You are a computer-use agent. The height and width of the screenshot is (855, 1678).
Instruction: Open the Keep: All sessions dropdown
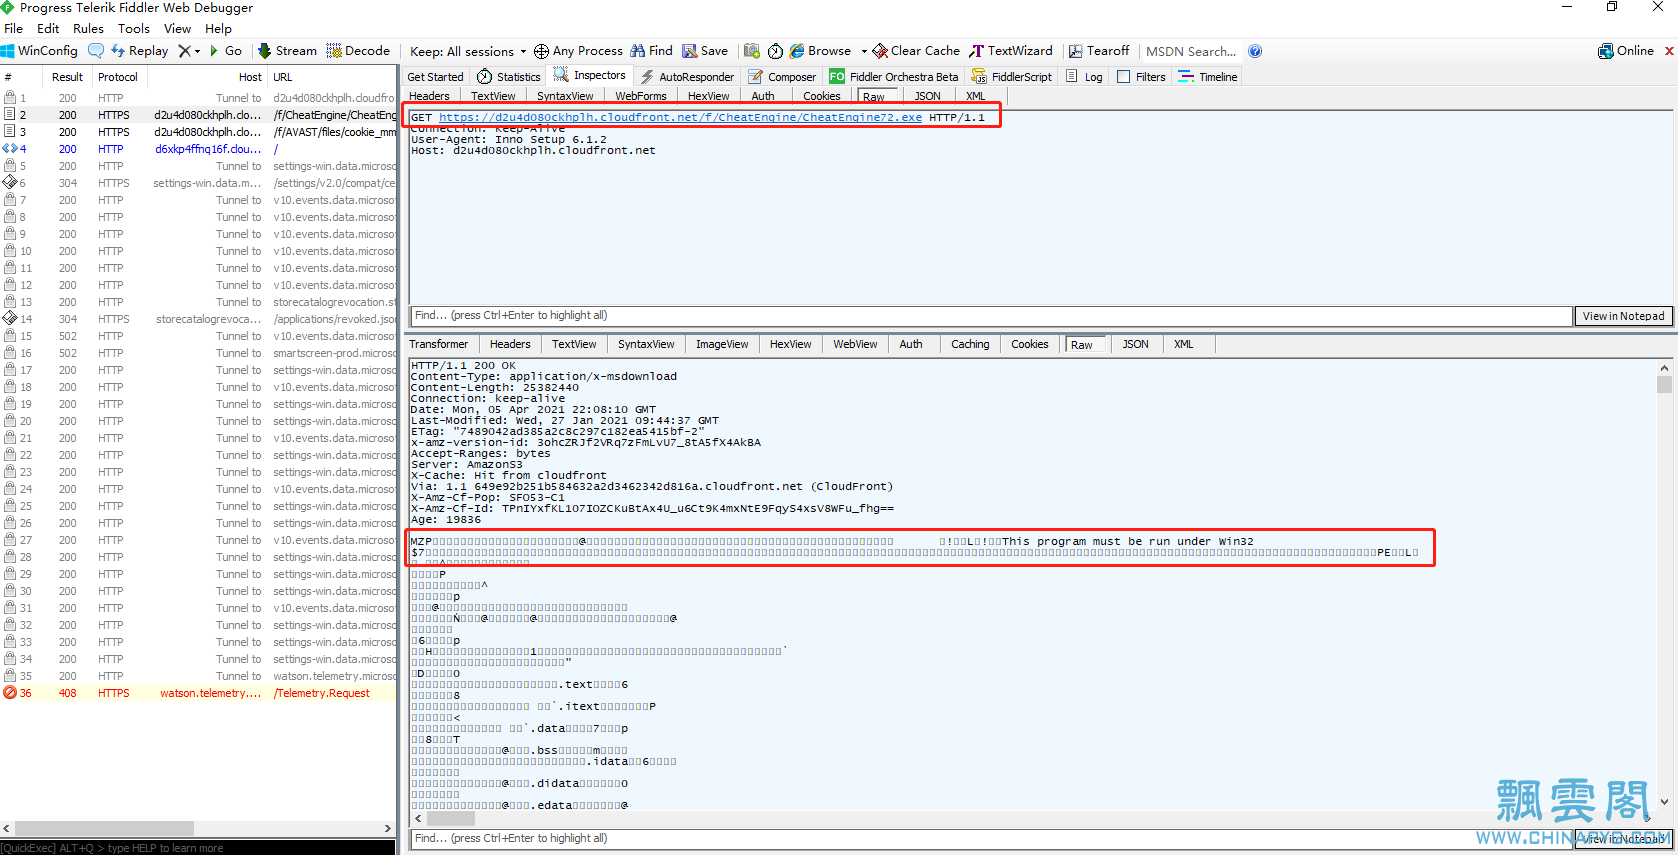pyautogui.click(x=468, y=52)
